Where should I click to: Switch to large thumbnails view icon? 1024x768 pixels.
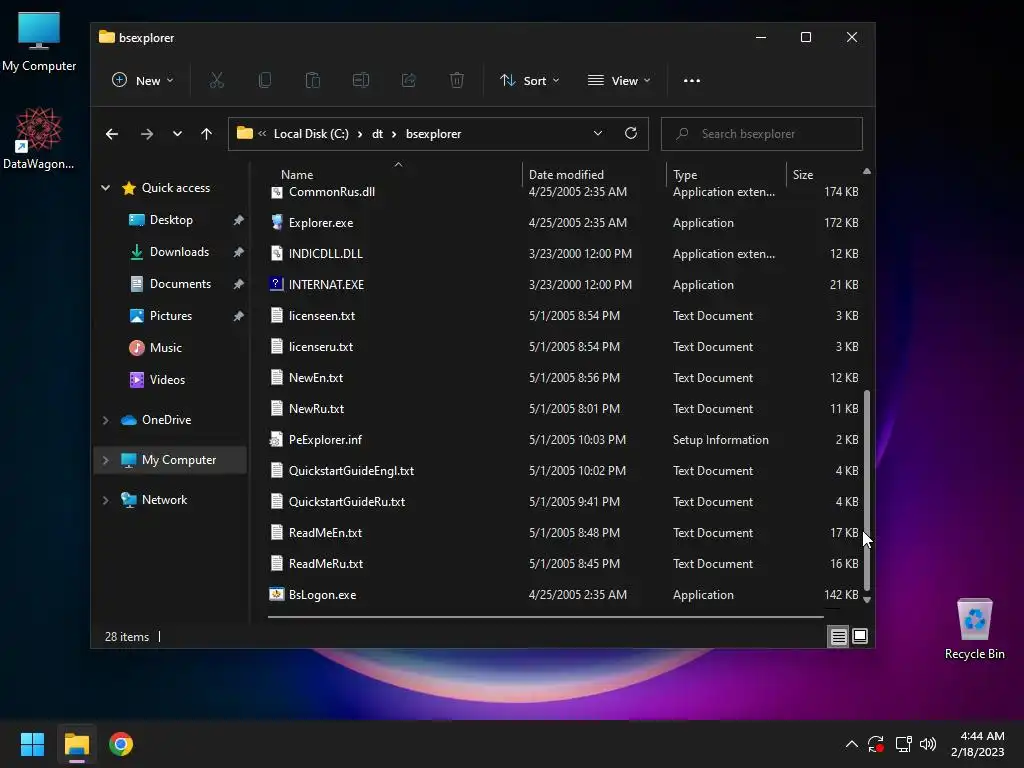(860, 636)
